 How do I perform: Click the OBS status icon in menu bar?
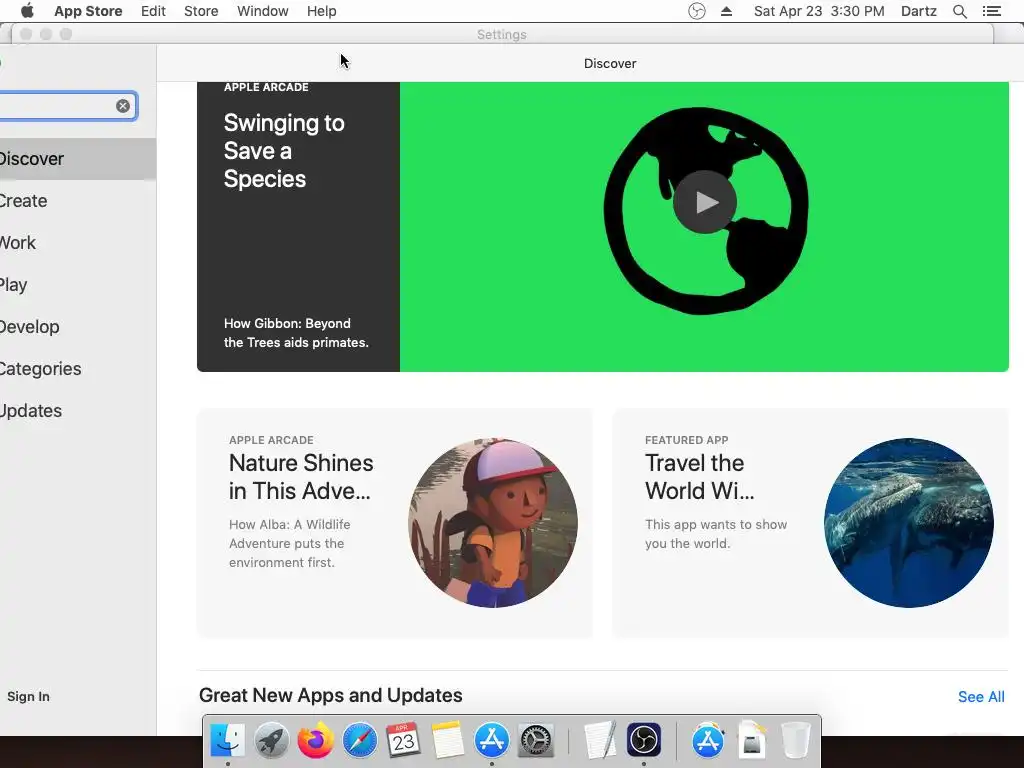[x=697, y=11]
